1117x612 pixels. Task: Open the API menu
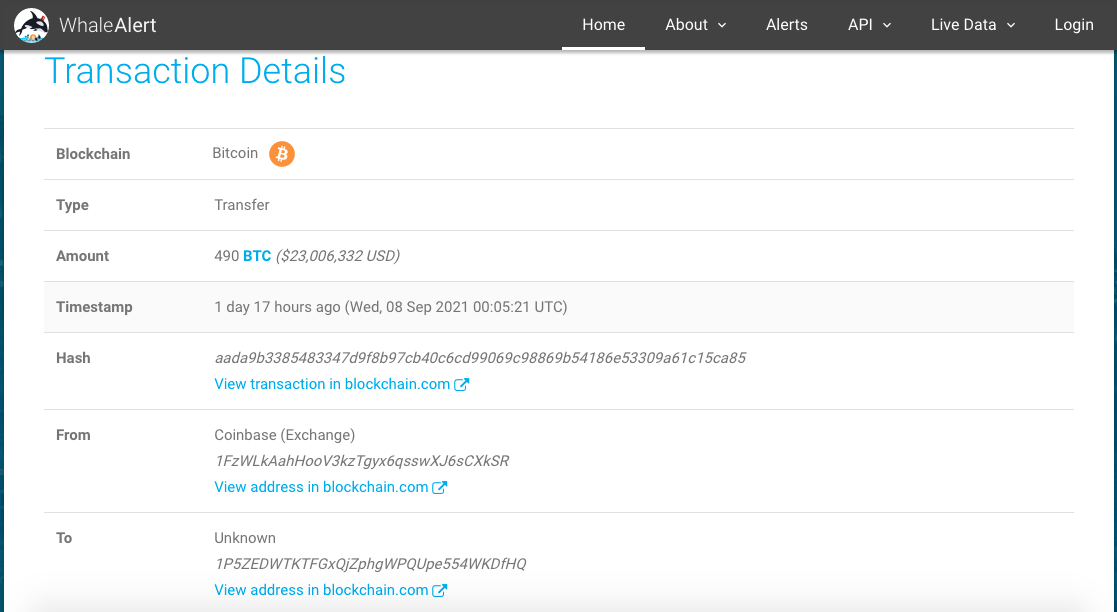pyautogui.click(x=869, y=25)
